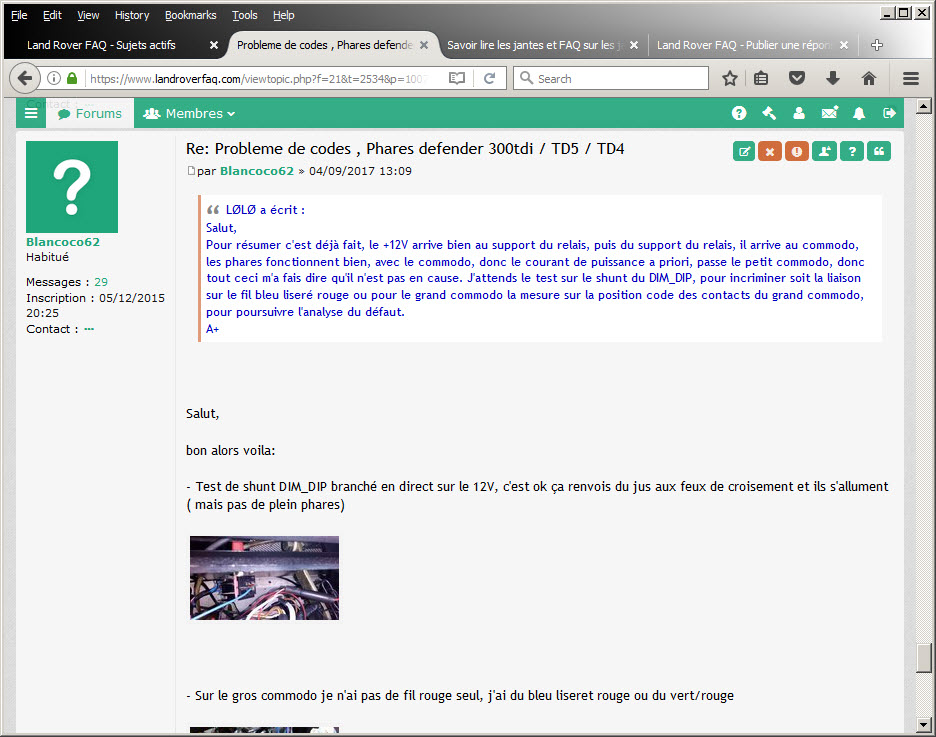Expand the Membres dropdown menu
The width and height of the screenshot is (936, 737).
(189, 114)
